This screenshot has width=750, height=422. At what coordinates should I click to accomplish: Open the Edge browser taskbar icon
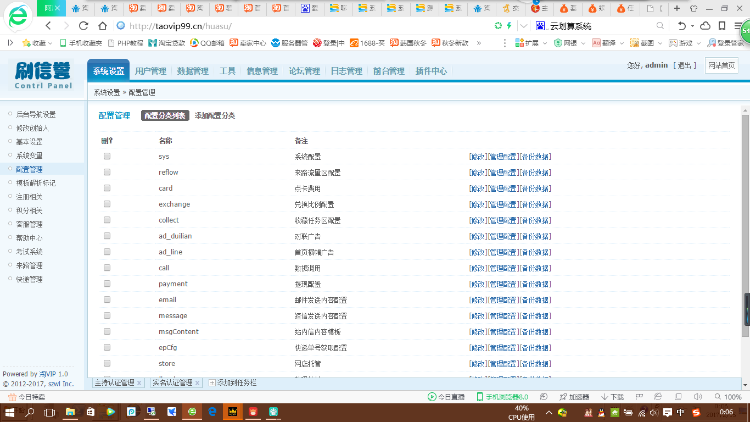(x=212, y=412)
